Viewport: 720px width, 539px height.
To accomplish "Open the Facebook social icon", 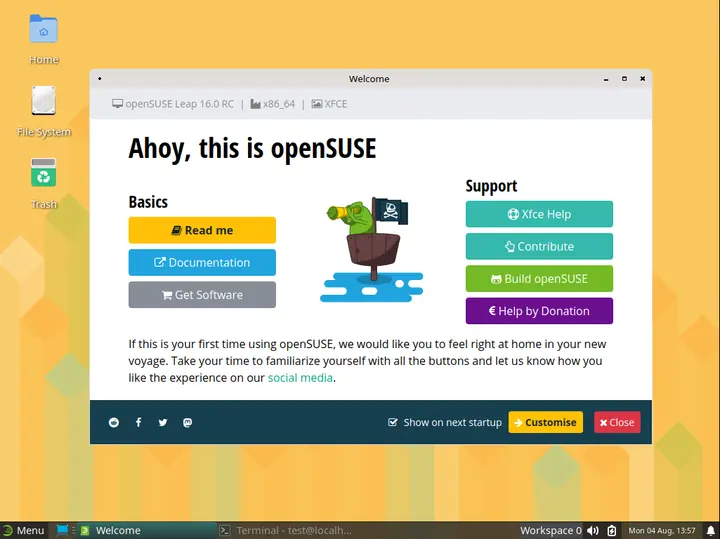I will tap(138, 423).
